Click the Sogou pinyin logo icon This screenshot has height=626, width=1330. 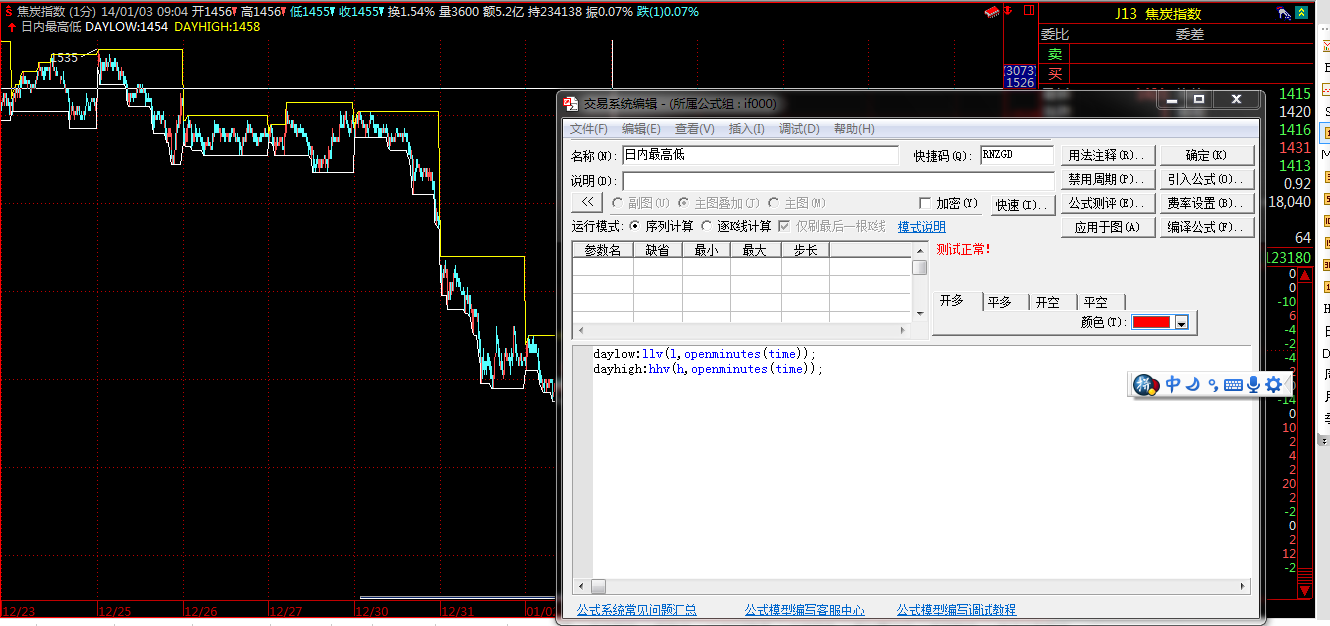(x=1146, y=385)
